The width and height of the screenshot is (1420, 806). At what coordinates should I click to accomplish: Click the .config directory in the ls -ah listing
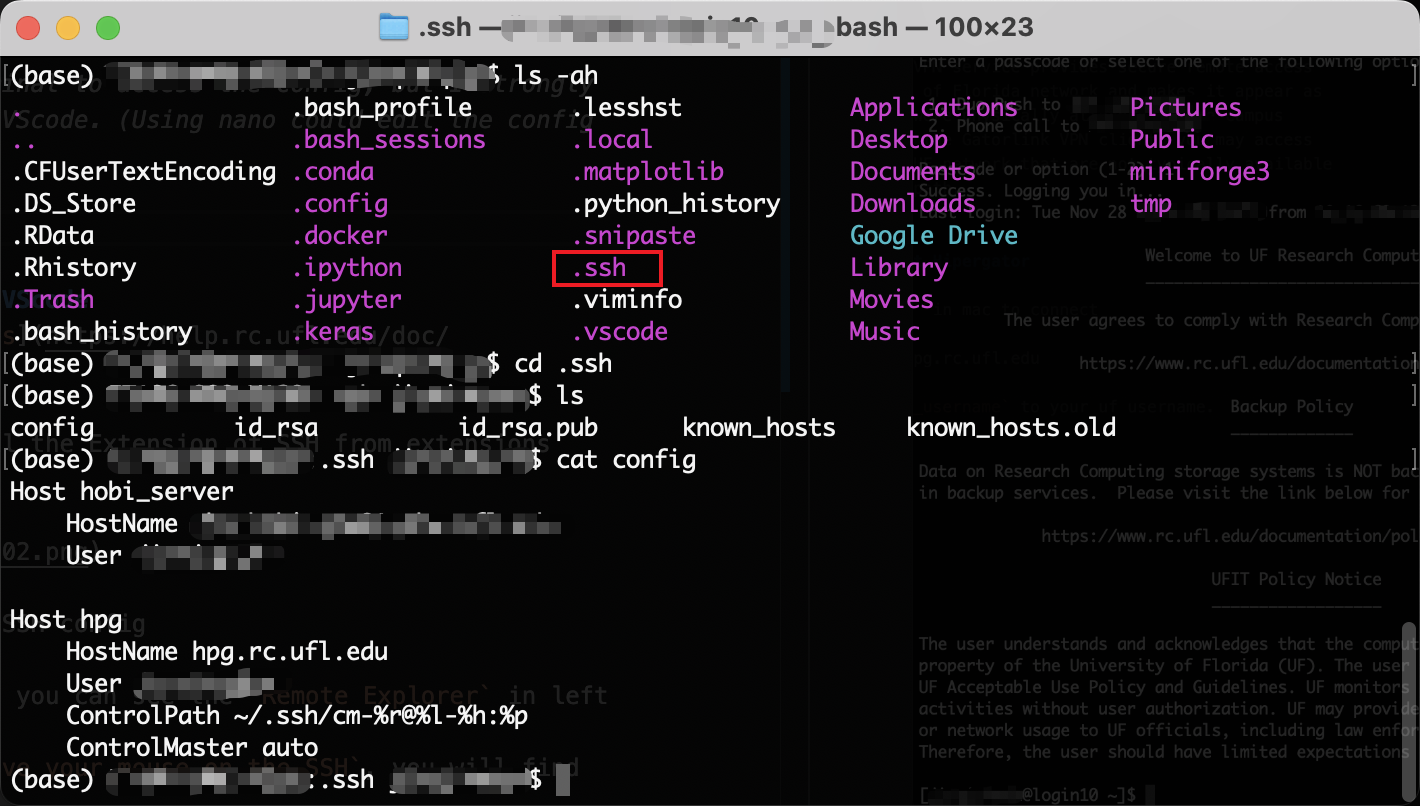click(x=340, y=203)
